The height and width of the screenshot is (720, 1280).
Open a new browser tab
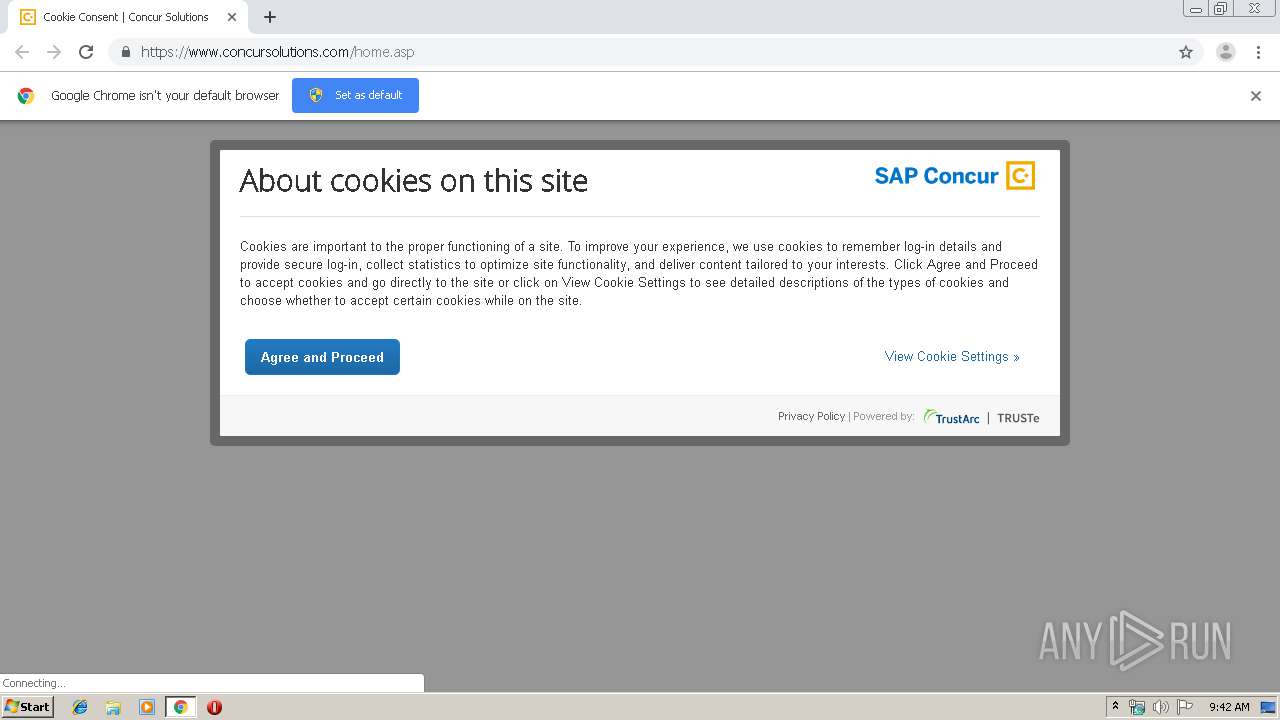click(x=270, y=17)
